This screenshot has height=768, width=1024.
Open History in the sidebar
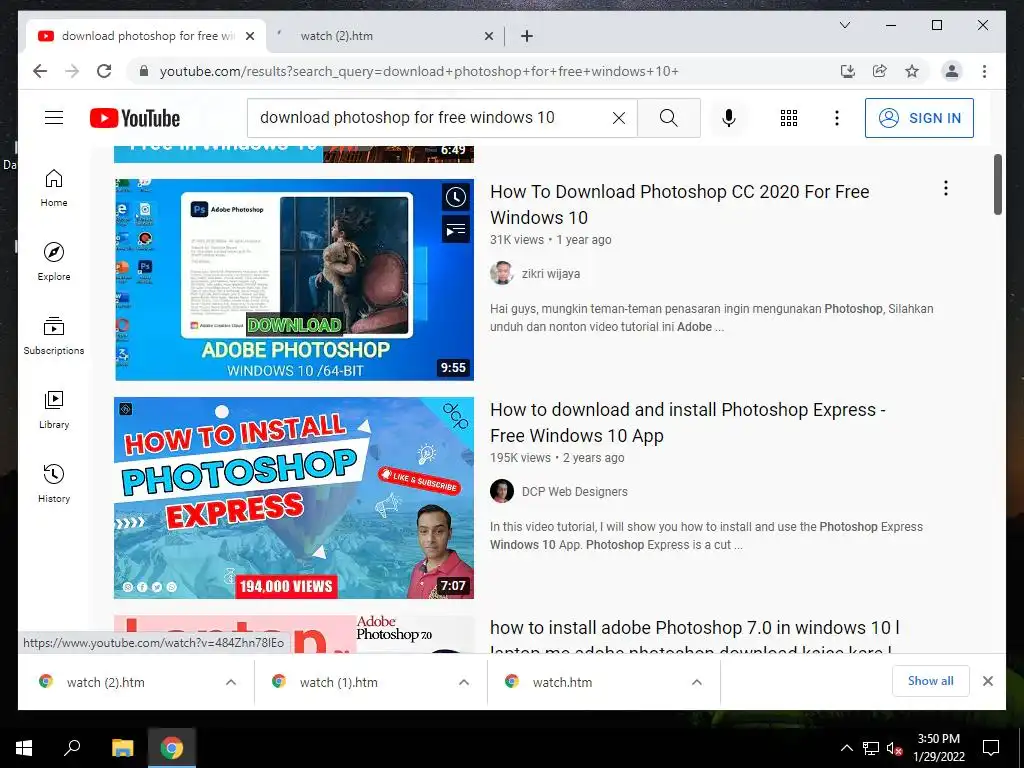[x=54, y=483]
